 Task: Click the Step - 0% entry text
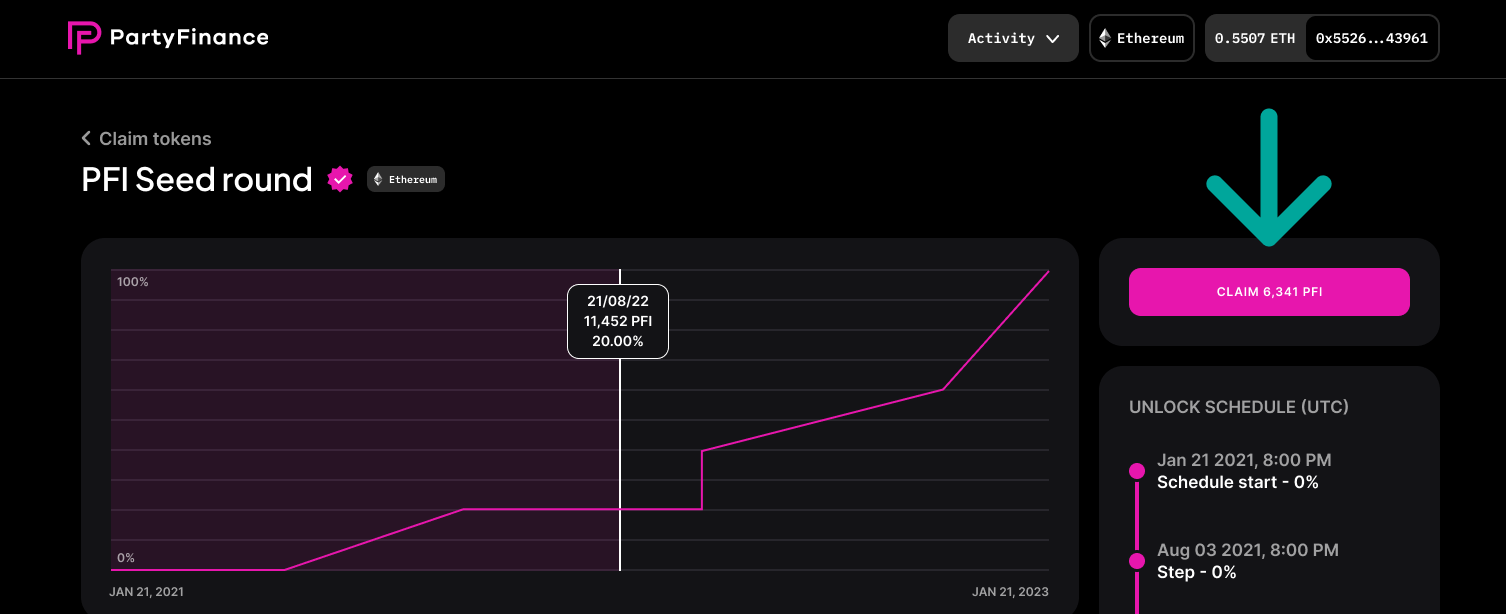1197,572
